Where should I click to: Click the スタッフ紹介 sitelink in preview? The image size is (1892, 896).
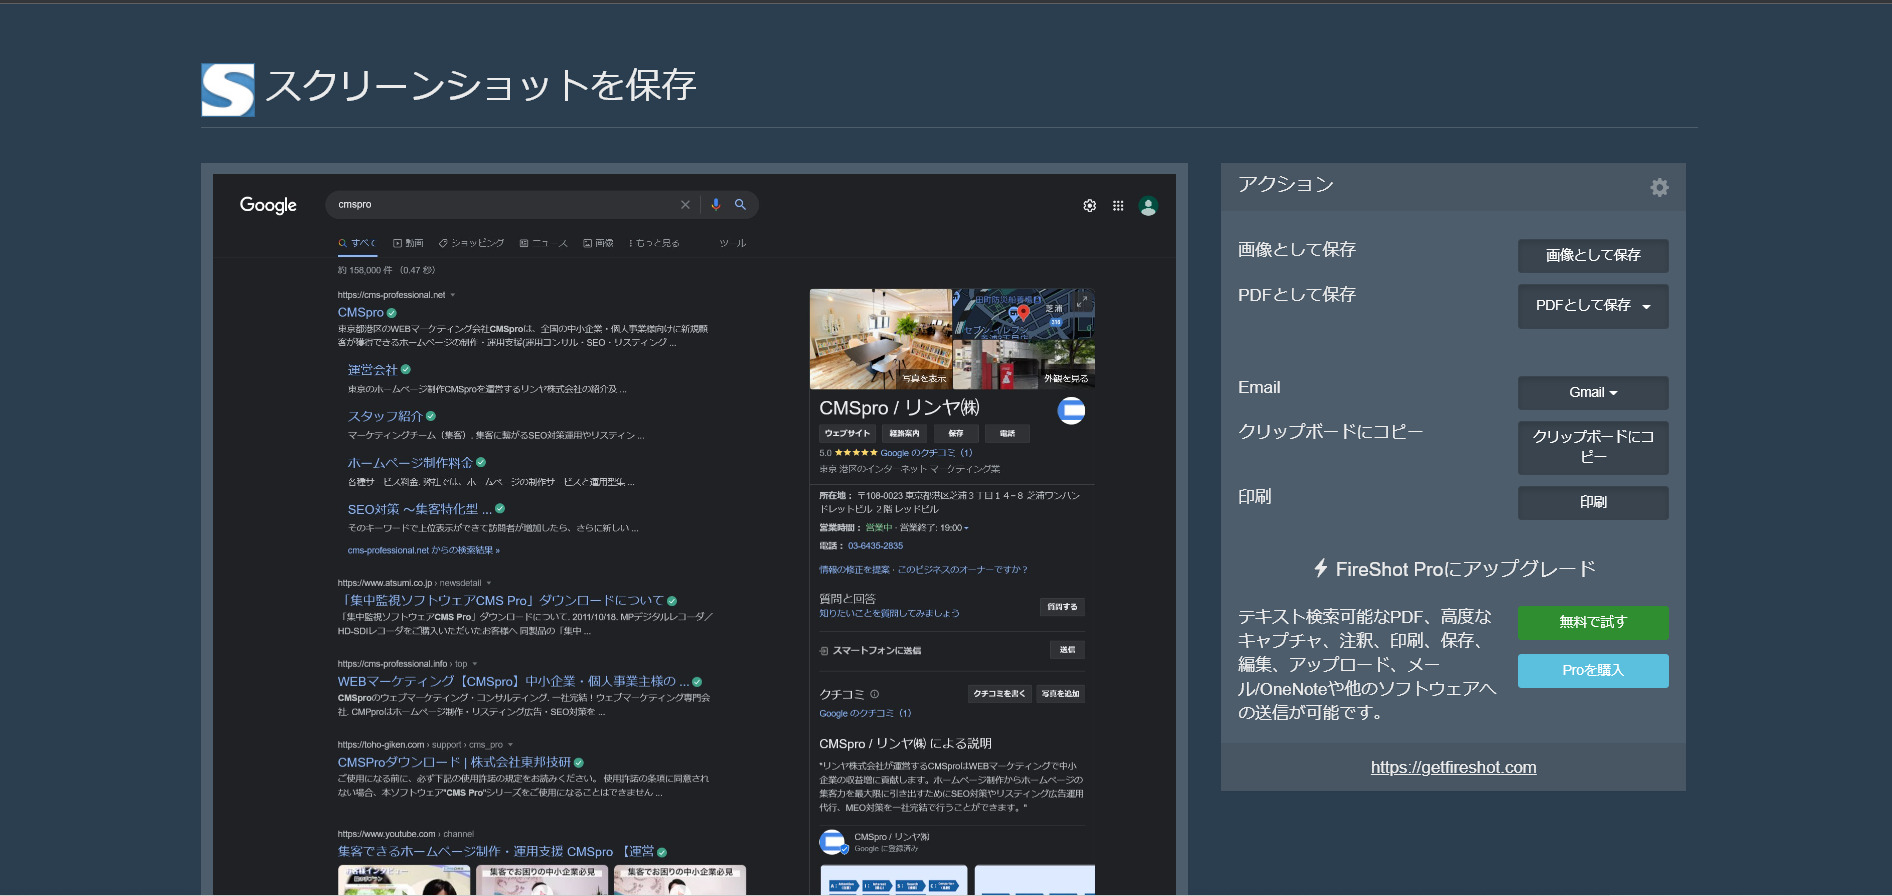coord(385,416)
